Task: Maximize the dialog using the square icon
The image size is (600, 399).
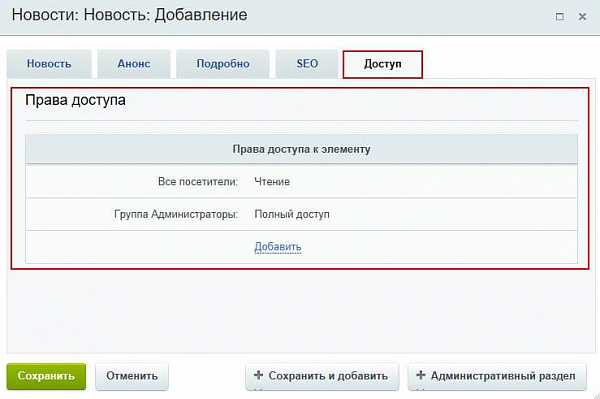Action: click(559, 17)
